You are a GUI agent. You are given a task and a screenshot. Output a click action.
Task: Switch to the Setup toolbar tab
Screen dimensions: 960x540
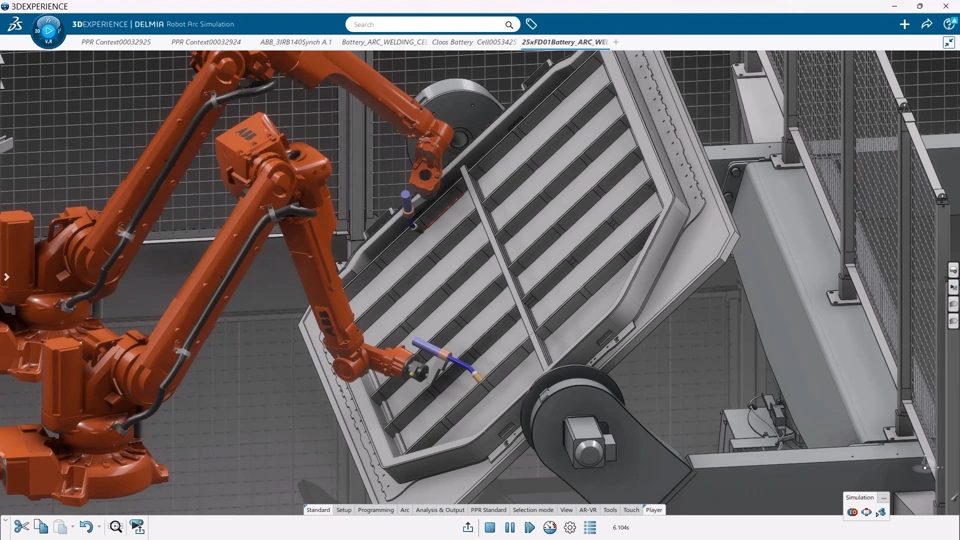[343, 510]
